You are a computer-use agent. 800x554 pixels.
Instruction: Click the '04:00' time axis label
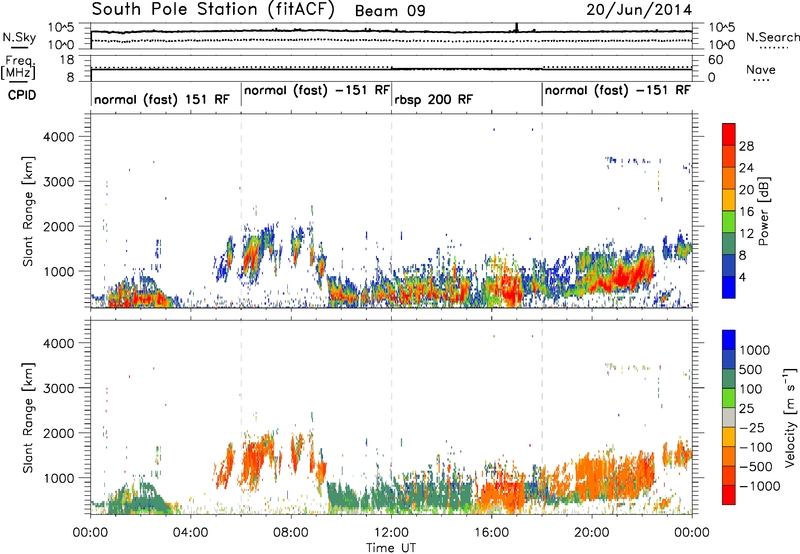tap(191, 533)
